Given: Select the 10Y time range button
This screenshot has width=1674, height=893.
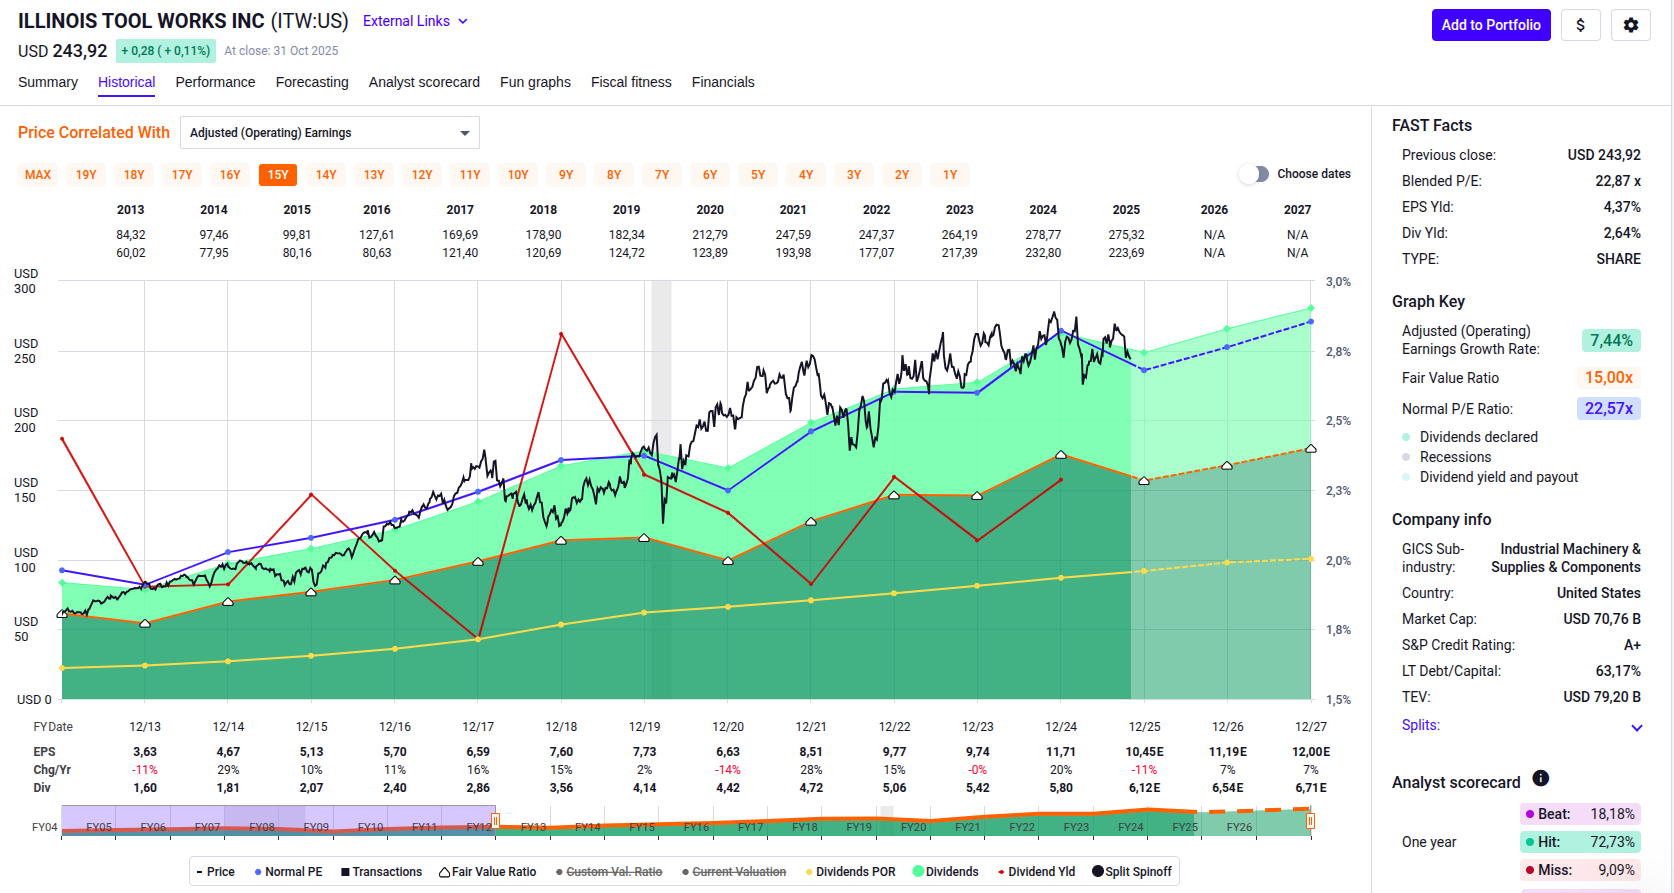Looking at the screenshot, I should (x=518, y=175).
